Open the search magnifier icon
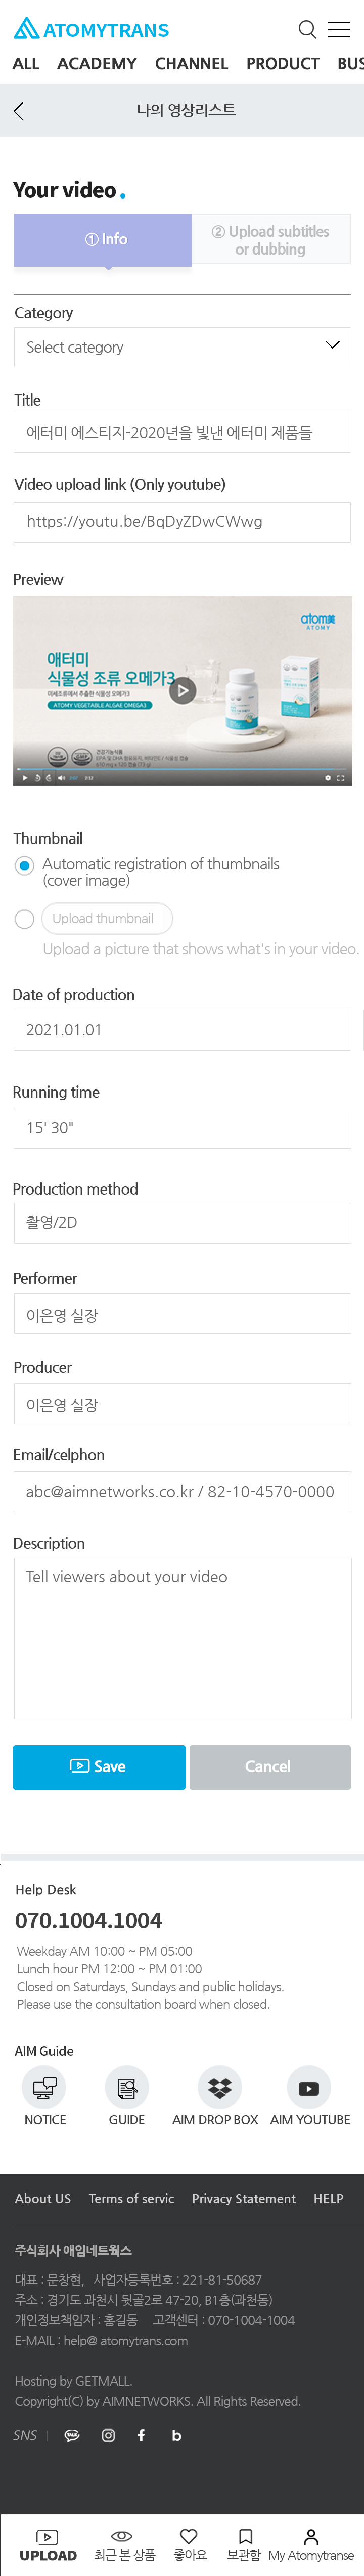Viewport: 364px width, 2576px height. [308, 29]
